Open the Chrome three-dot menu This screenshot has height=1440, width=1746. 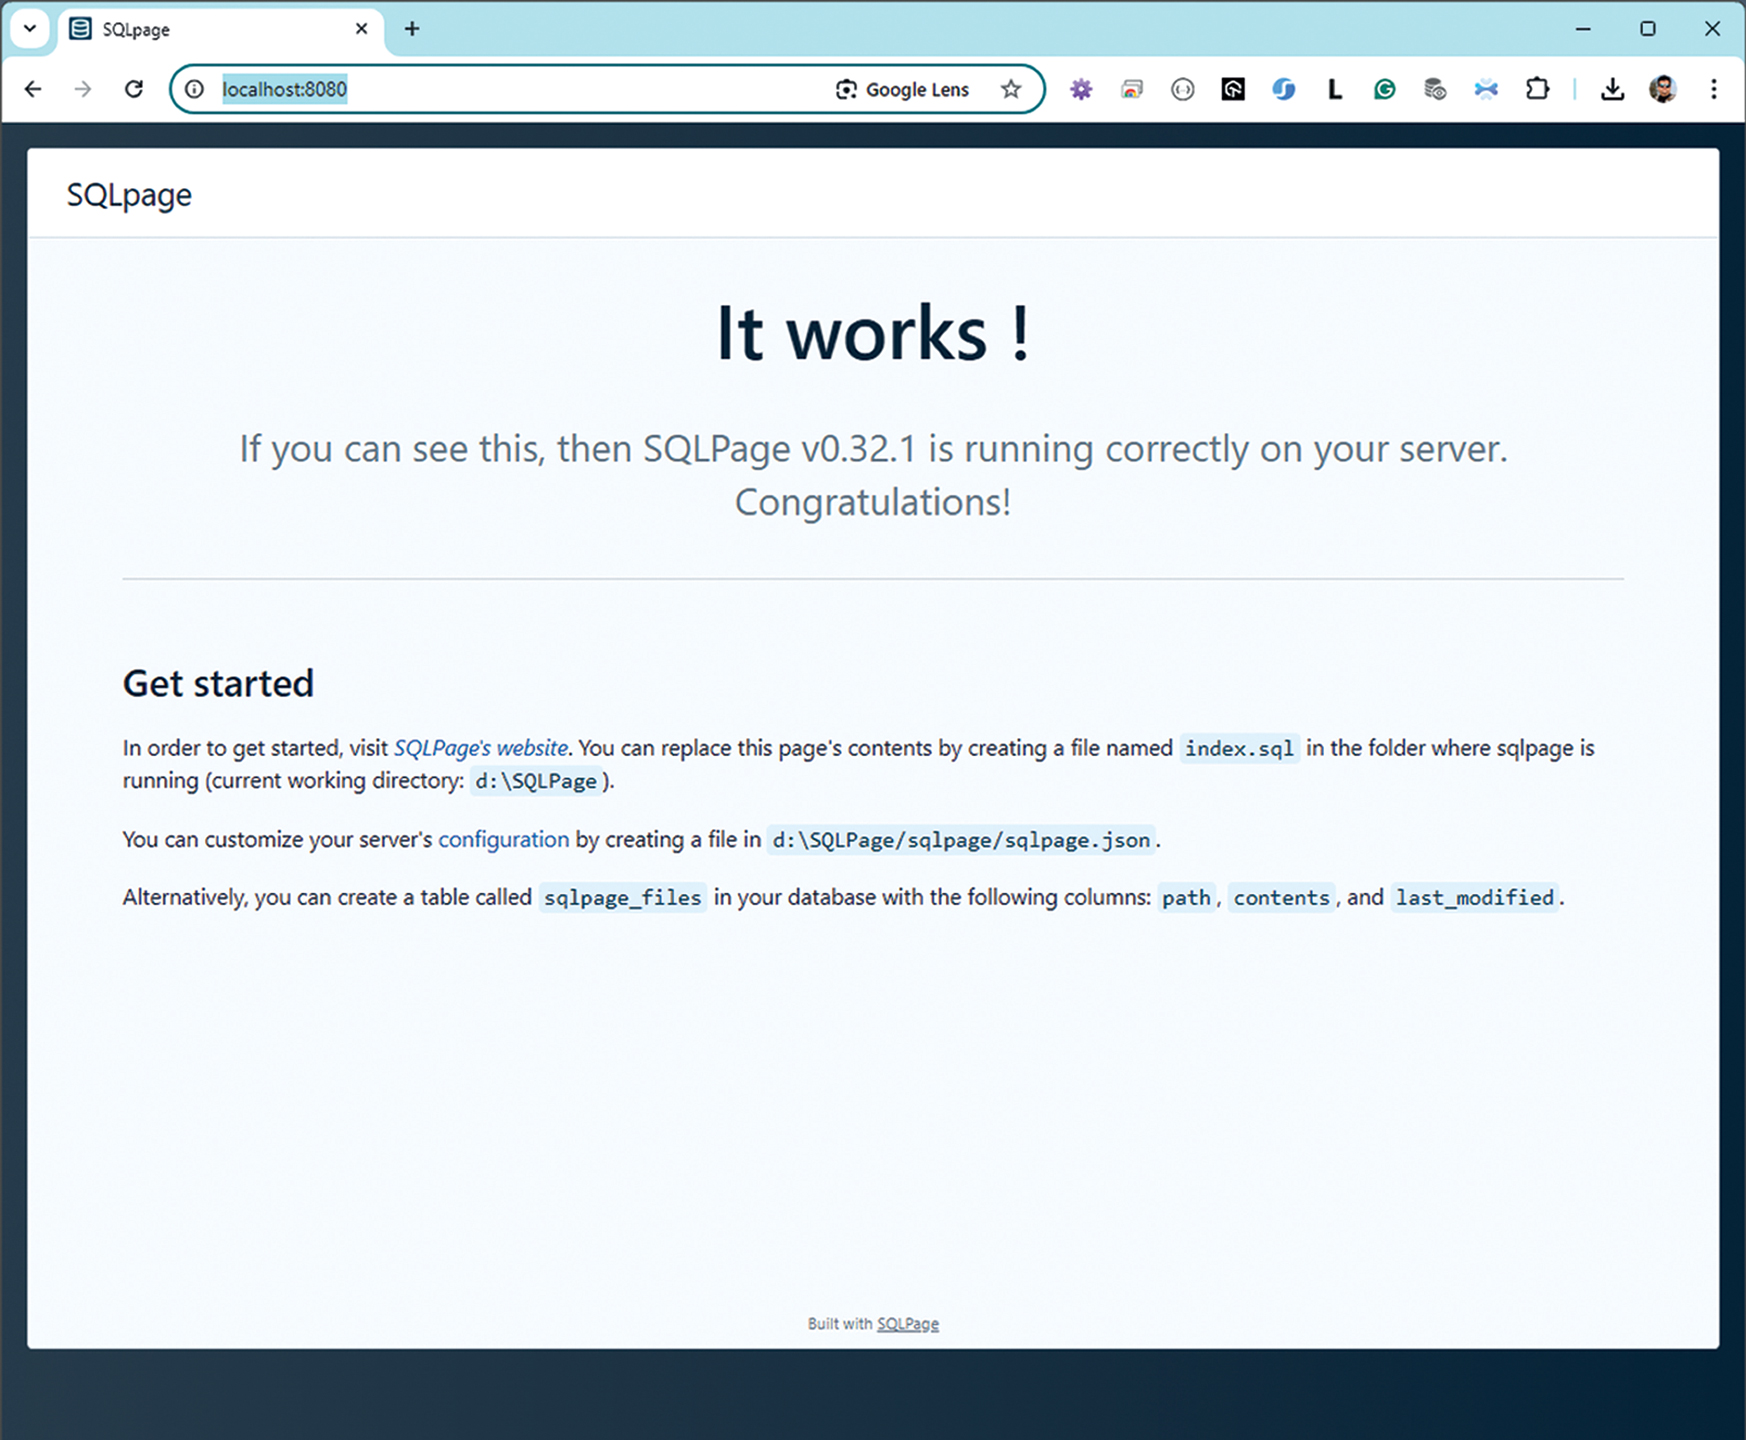1713,90
